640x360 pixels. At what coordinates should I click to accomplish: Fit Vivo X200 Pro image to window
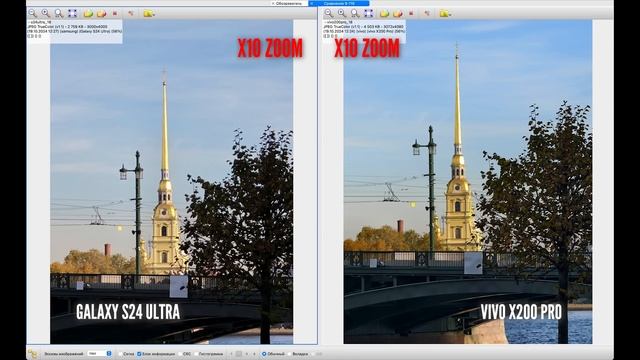[x=369, y=13]
